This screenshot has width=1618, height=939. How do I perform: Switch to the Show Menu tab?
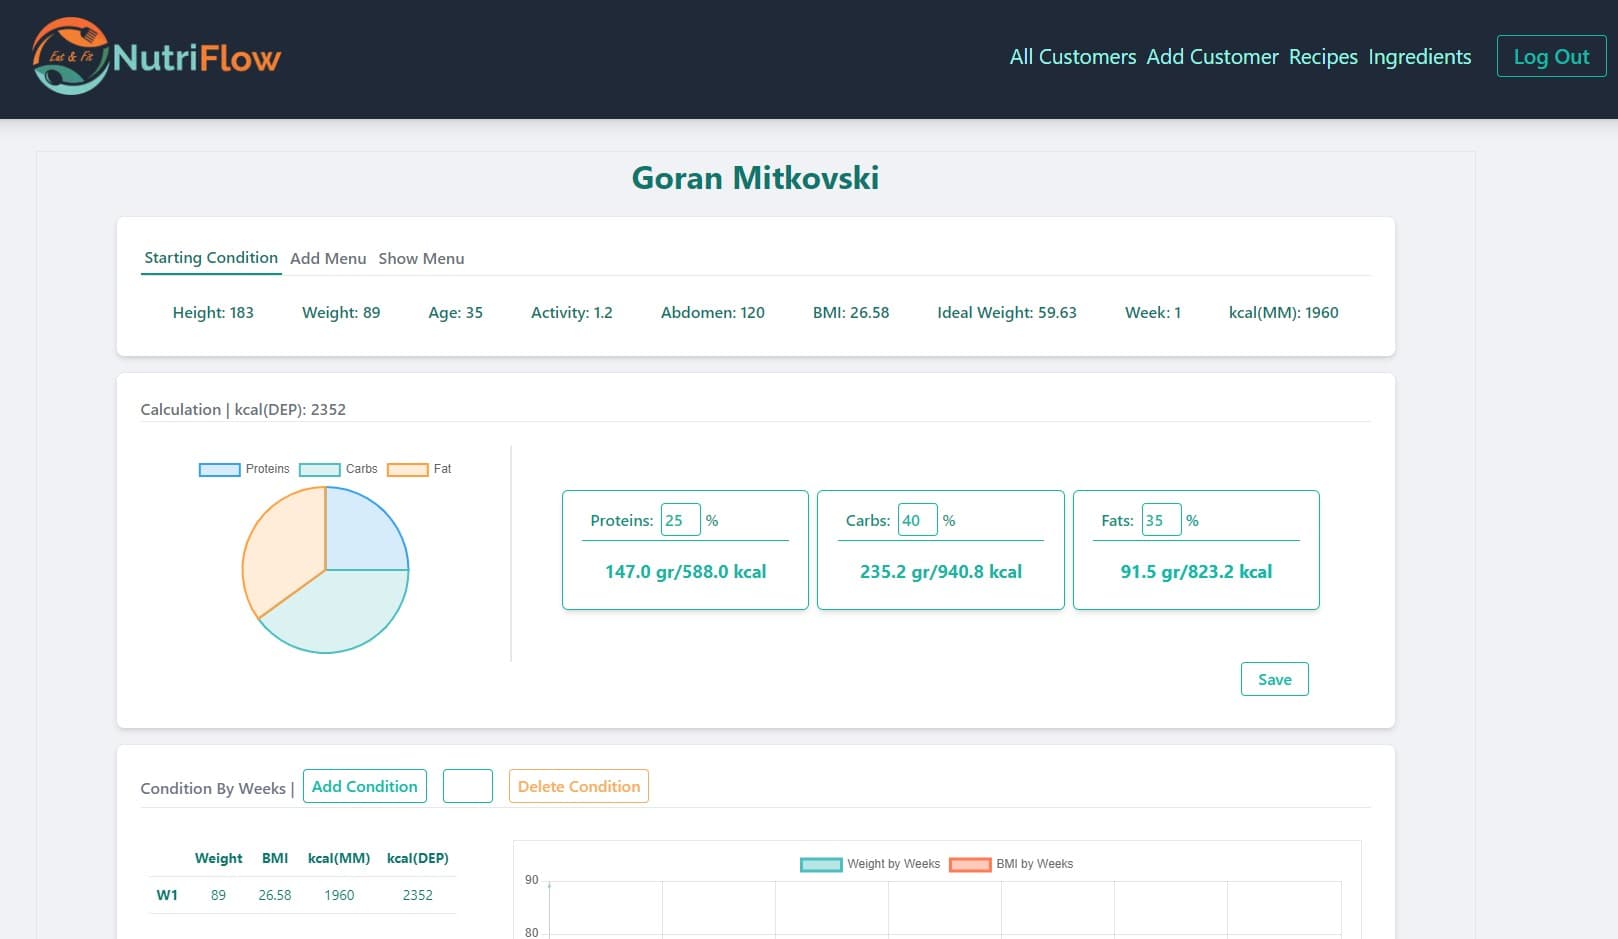[x=421, y=258]
